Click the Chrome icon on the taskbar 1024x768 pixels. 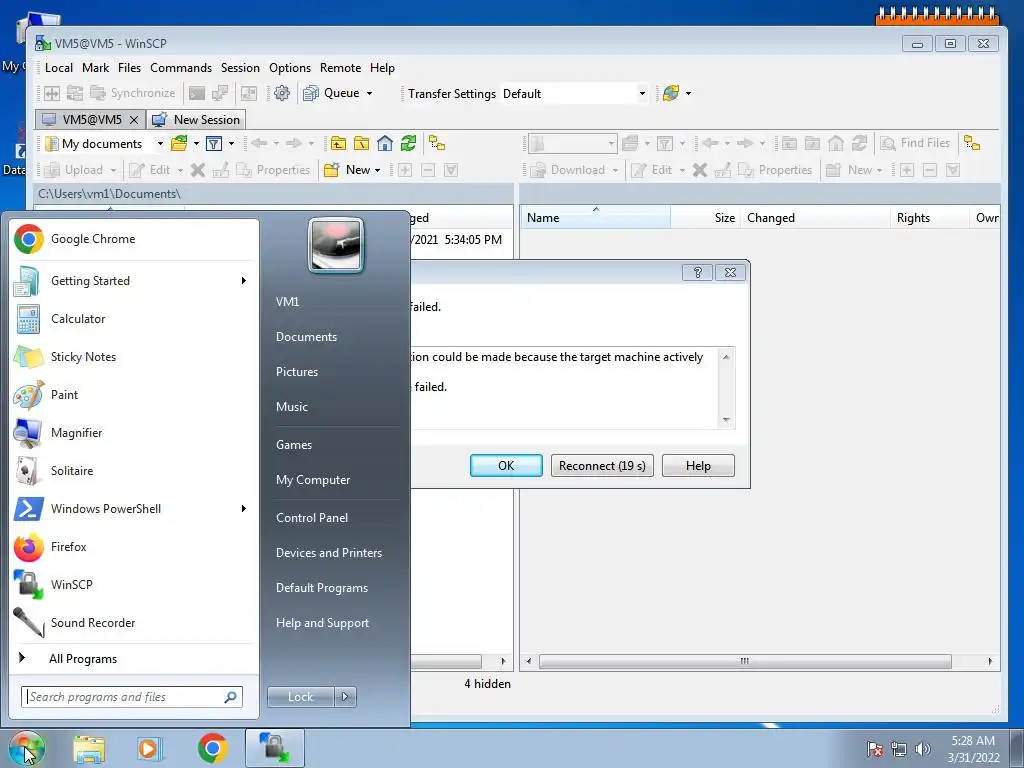click(x=212, y=748)
